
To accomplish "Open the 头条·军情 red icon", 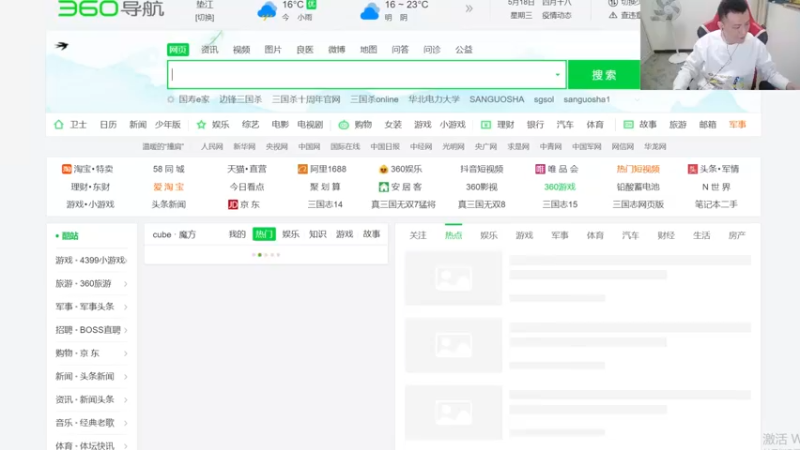I will pos(692,169).
